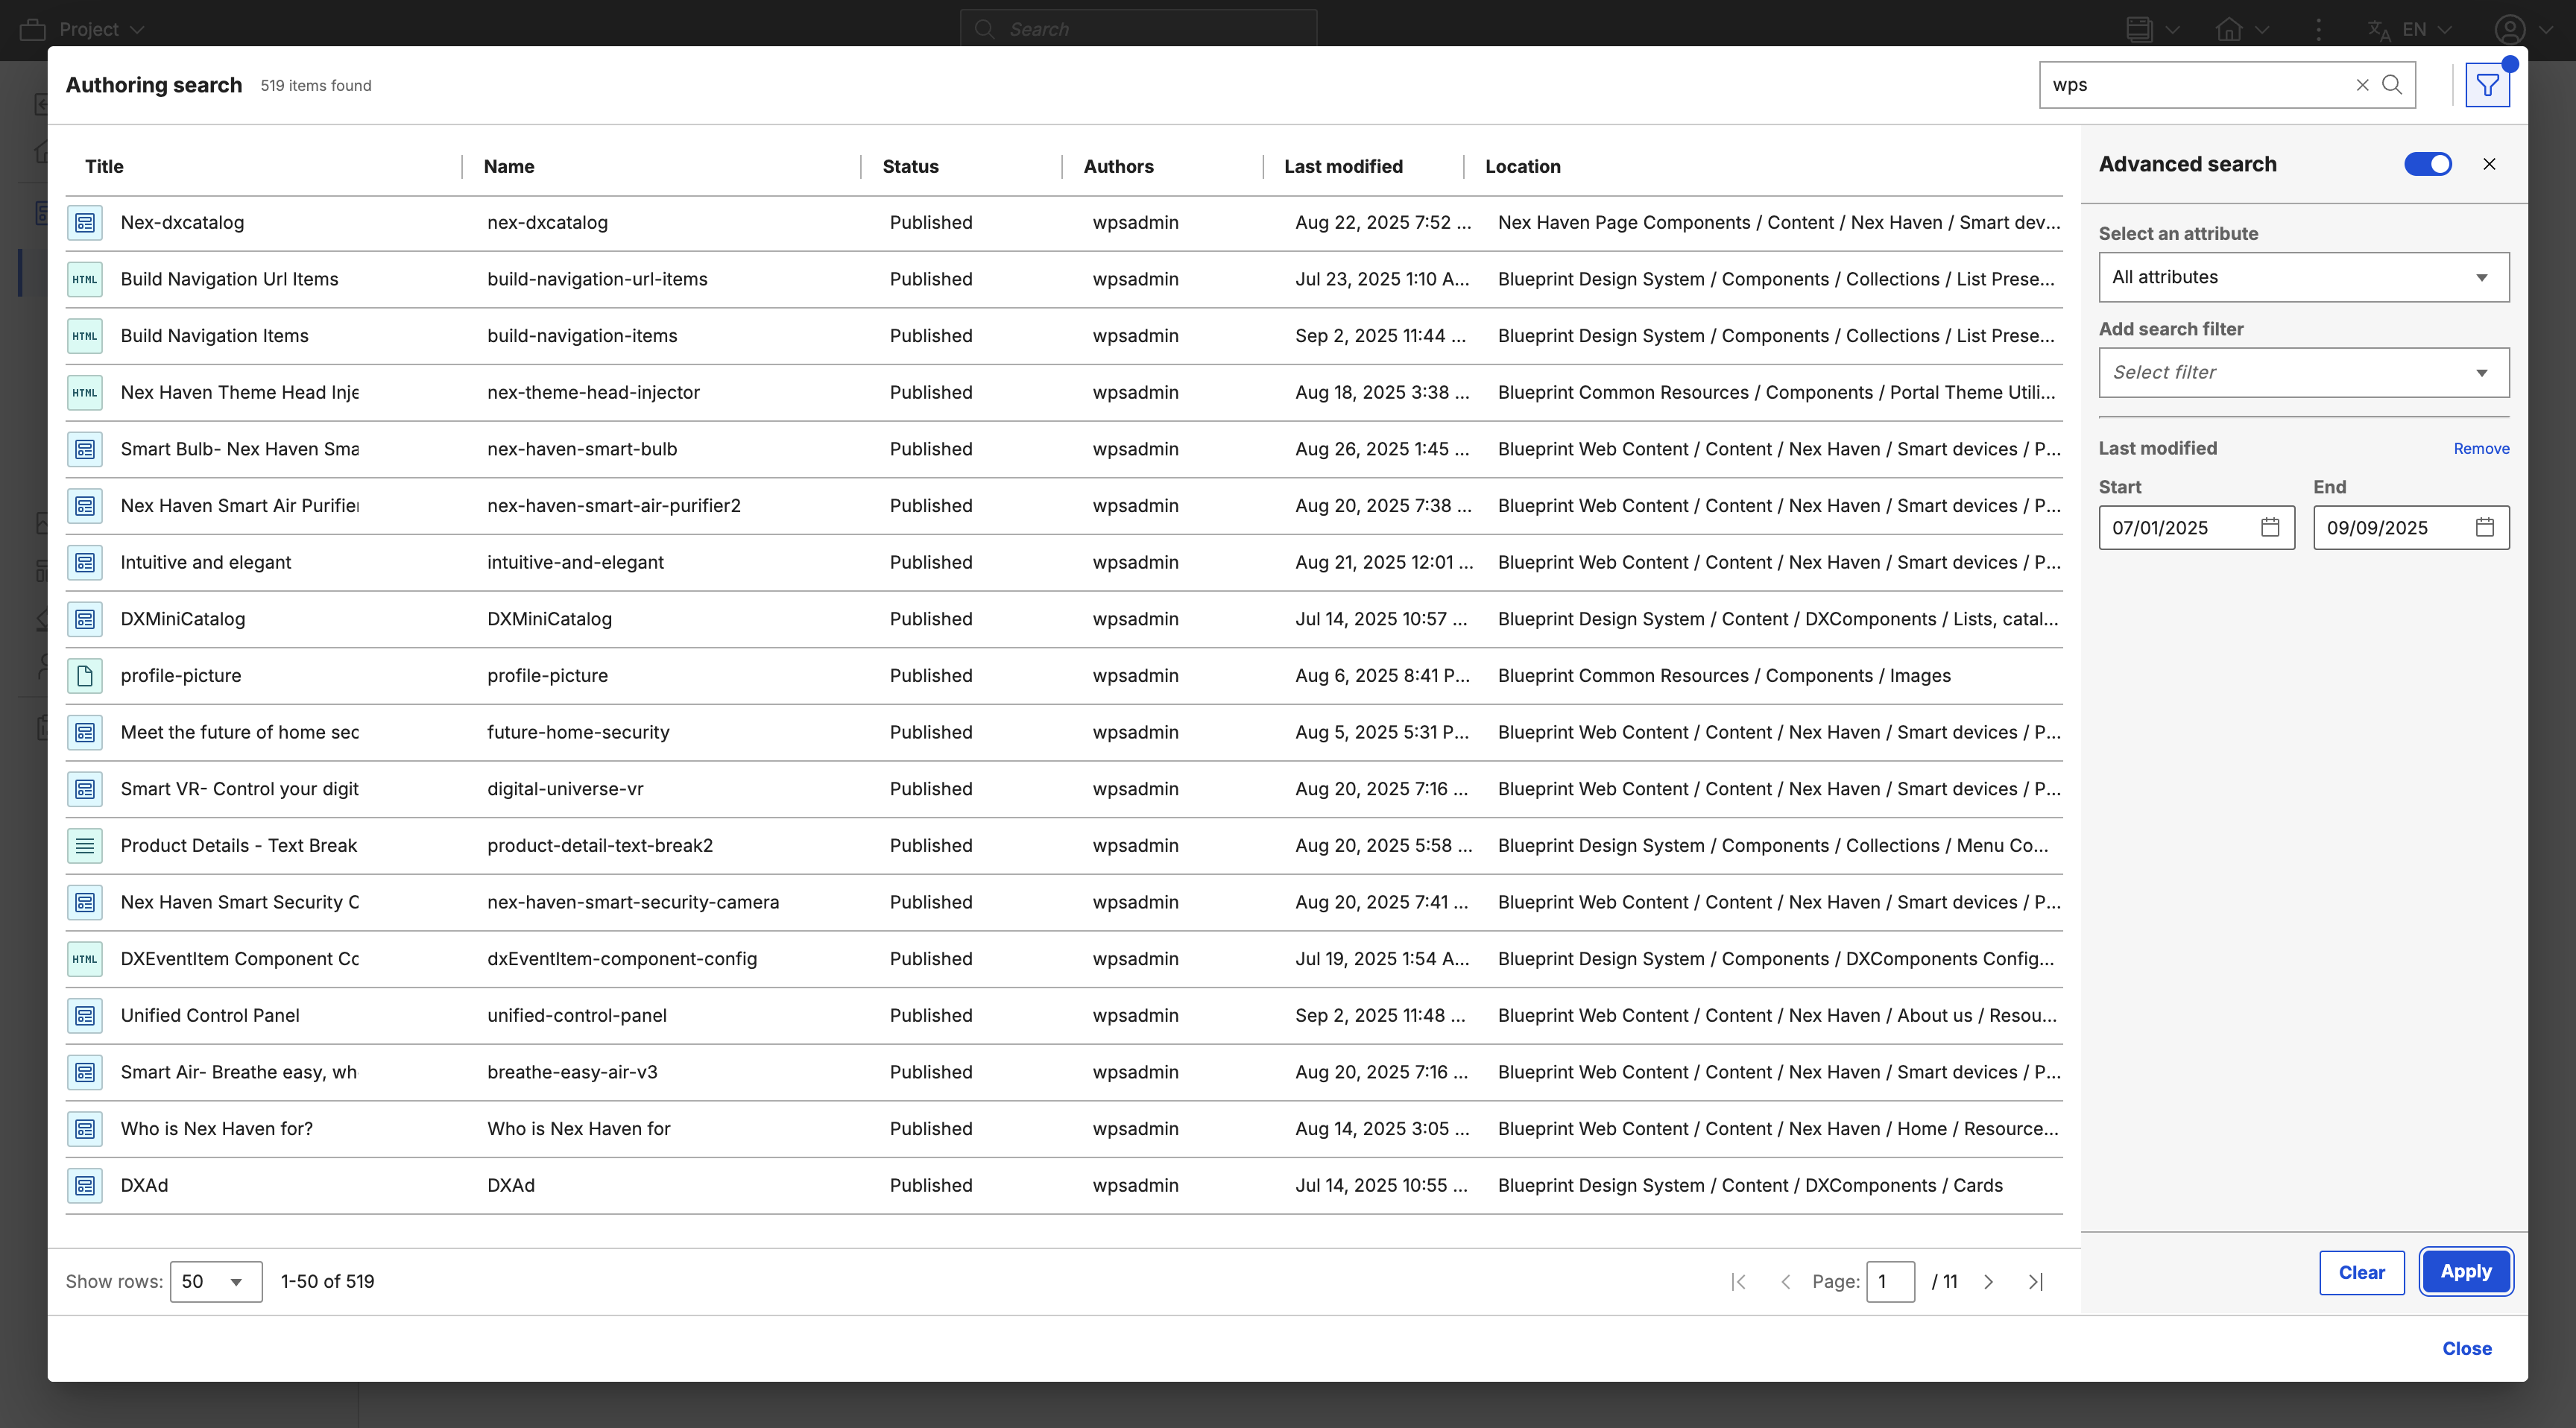The width and height of the screenshot is (2576, 1428).
Task: Open the All attributes dropdown
Action: [x=2303, y=277]
